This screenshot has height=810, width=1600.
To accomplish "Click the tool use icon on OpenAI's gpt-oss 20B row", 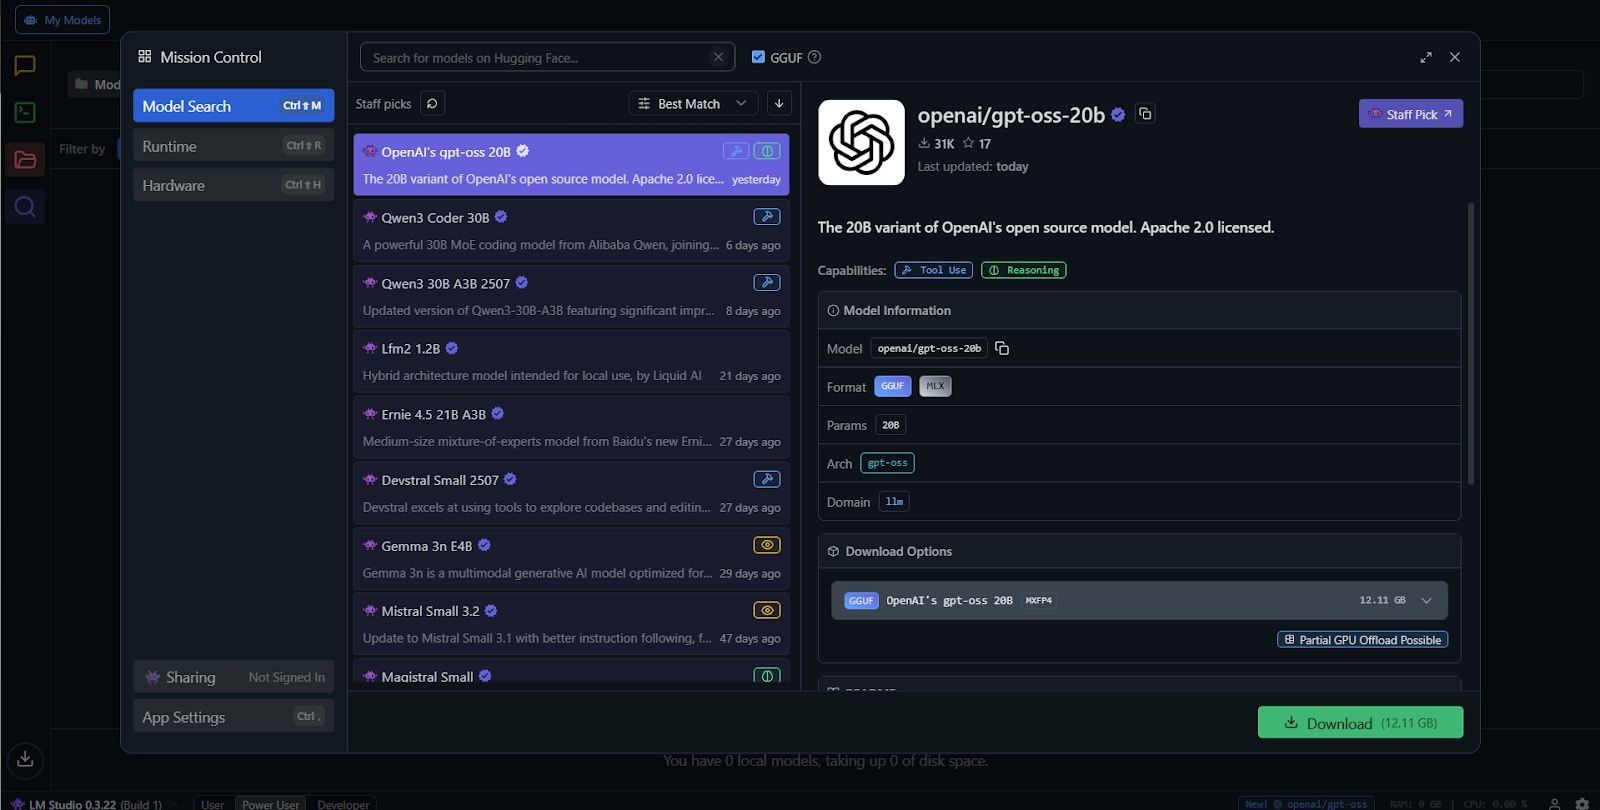I will pyautogui.click(x=736, y=151).
